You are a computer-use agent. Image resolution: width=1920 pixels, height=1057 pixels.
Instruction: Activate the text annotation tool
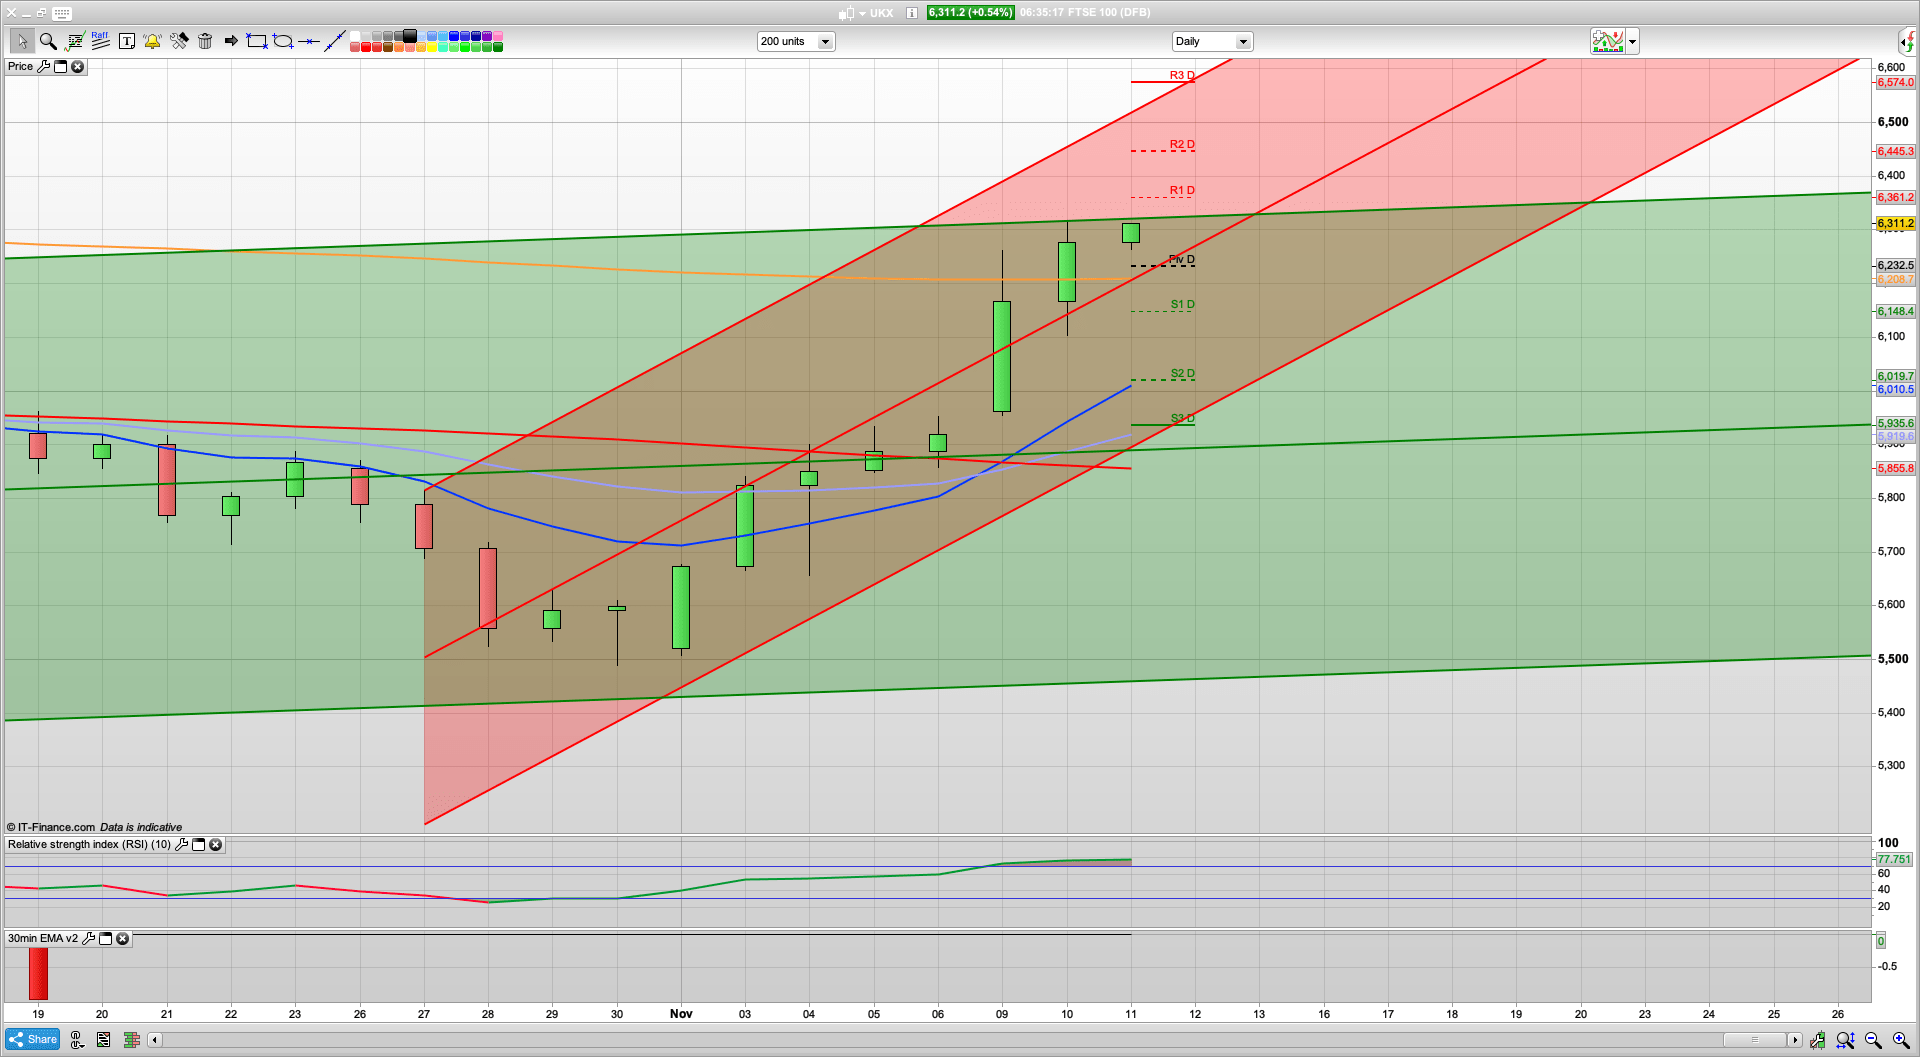click(127, 41)
